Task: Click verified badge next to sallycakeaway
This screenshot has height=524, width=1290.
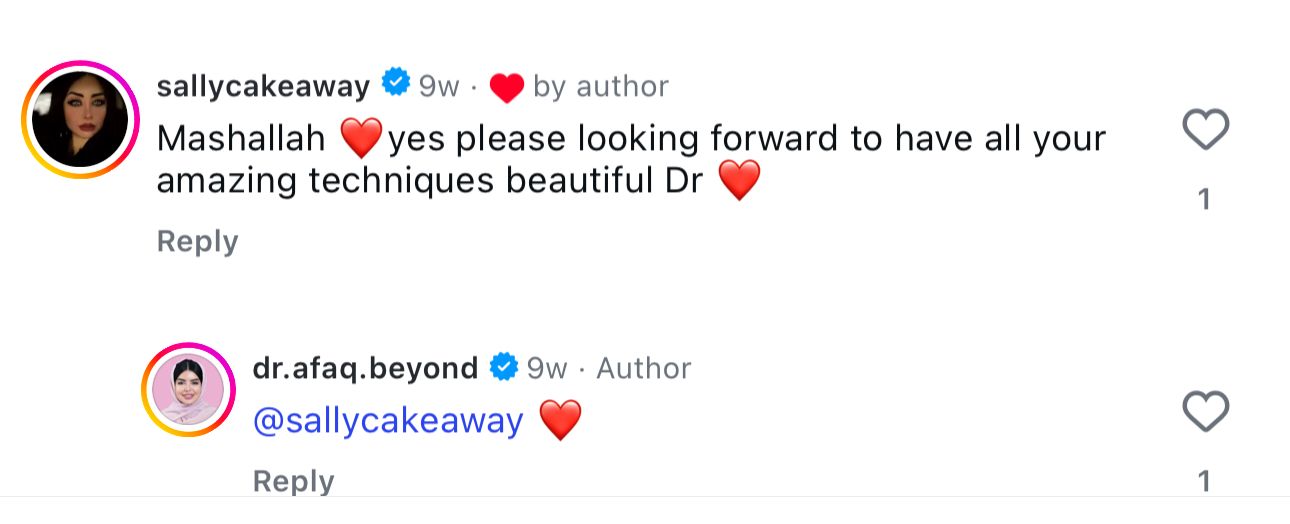Action: tap(396, 85)
